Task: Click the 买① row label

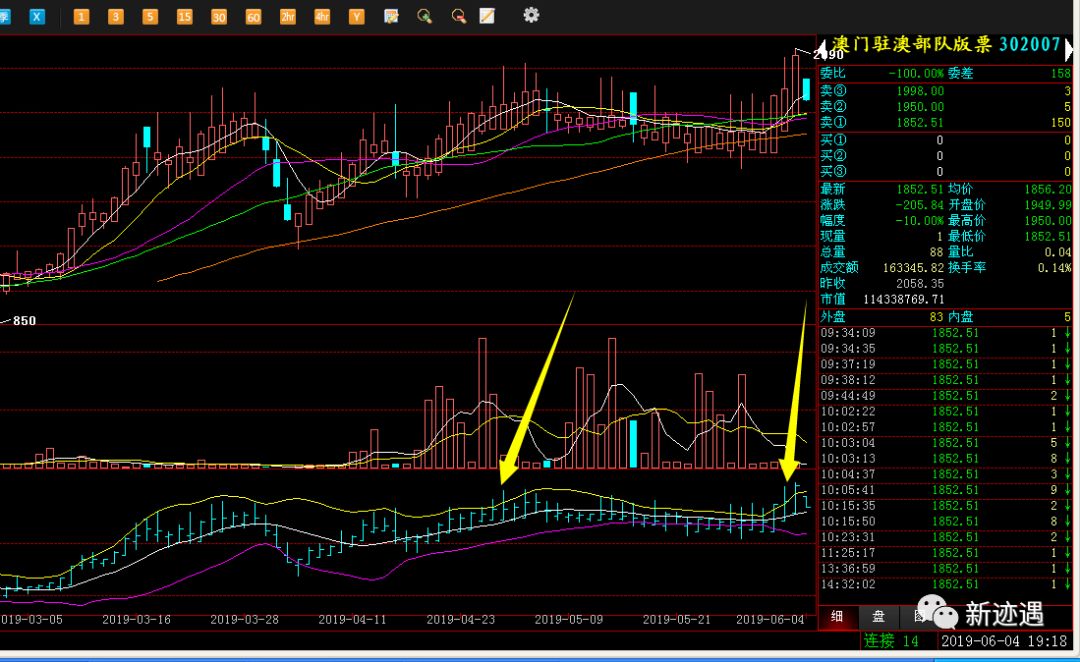Action: [x=833, y=140]
